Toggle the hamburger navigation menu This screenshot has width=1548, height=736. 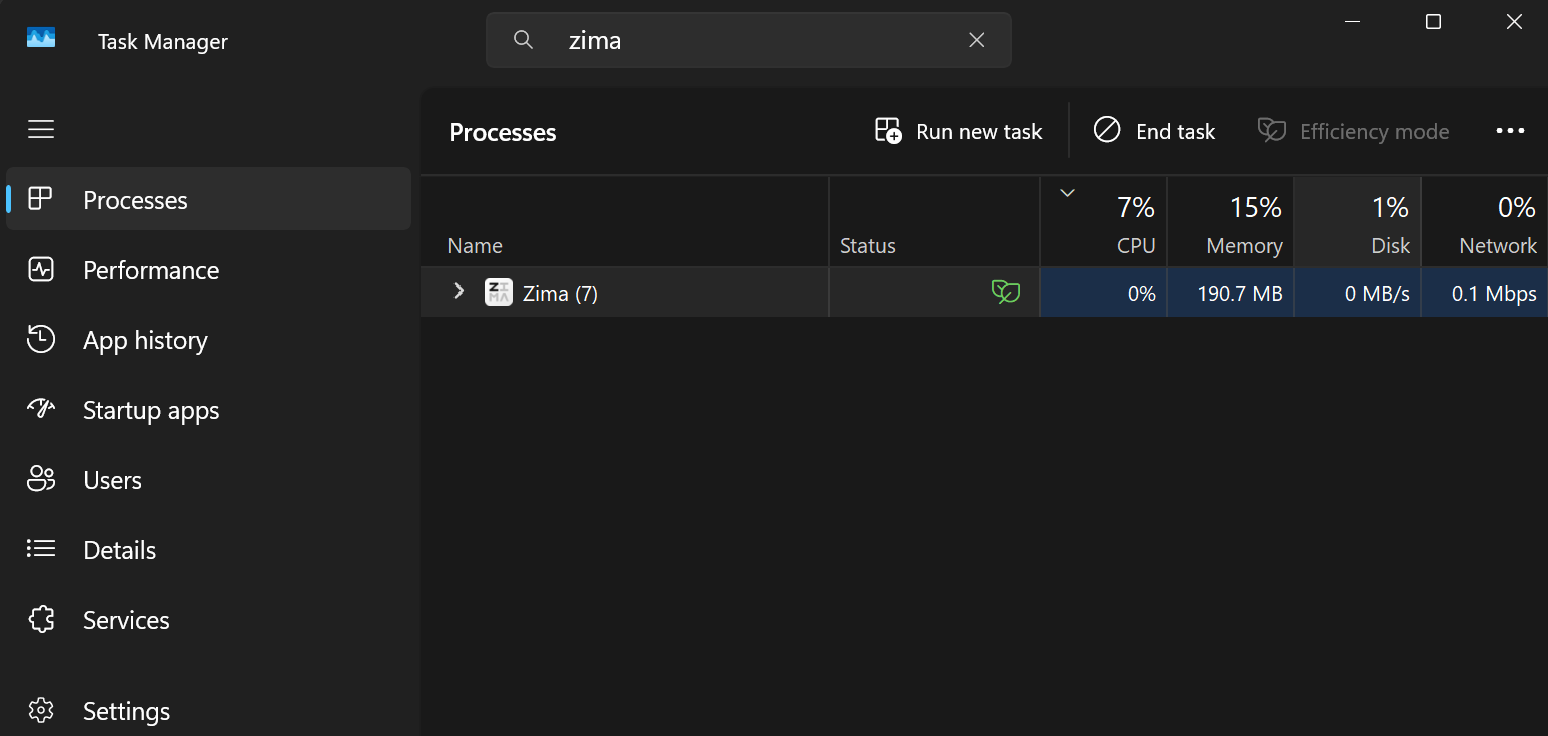41,129
